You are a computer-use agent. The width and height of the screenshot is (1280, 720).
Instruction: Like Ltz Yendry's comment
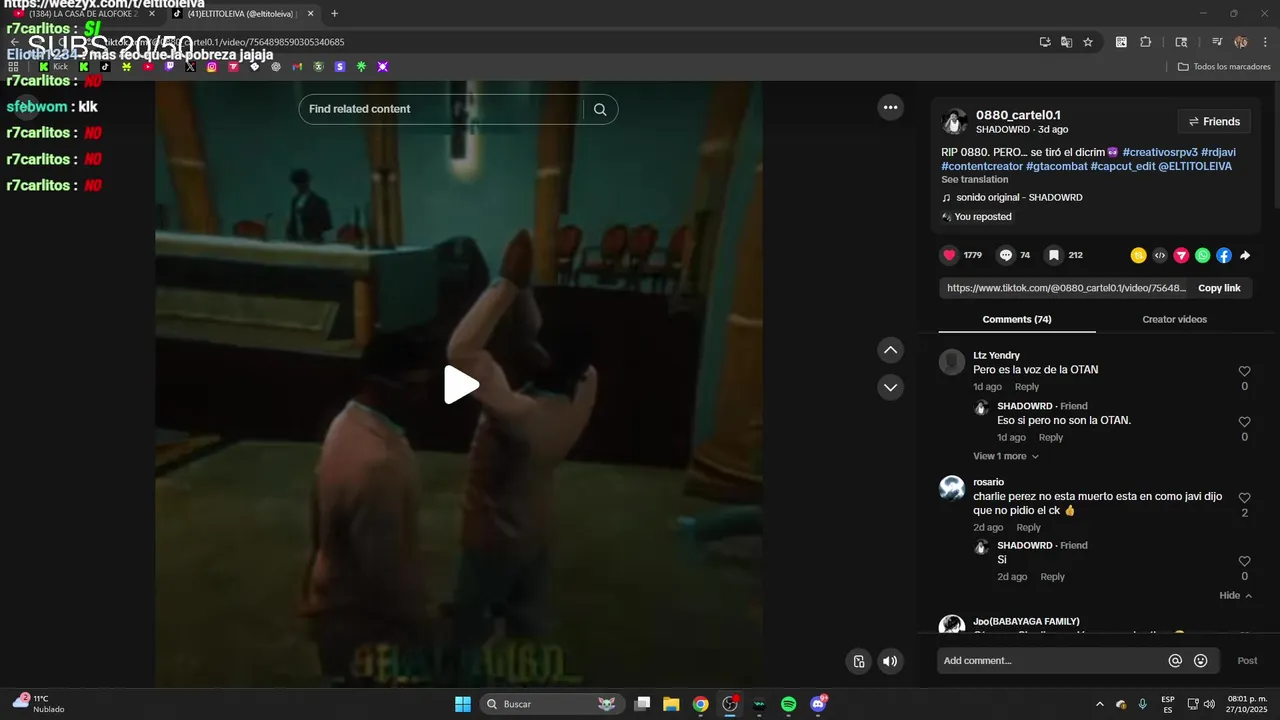1245,371
